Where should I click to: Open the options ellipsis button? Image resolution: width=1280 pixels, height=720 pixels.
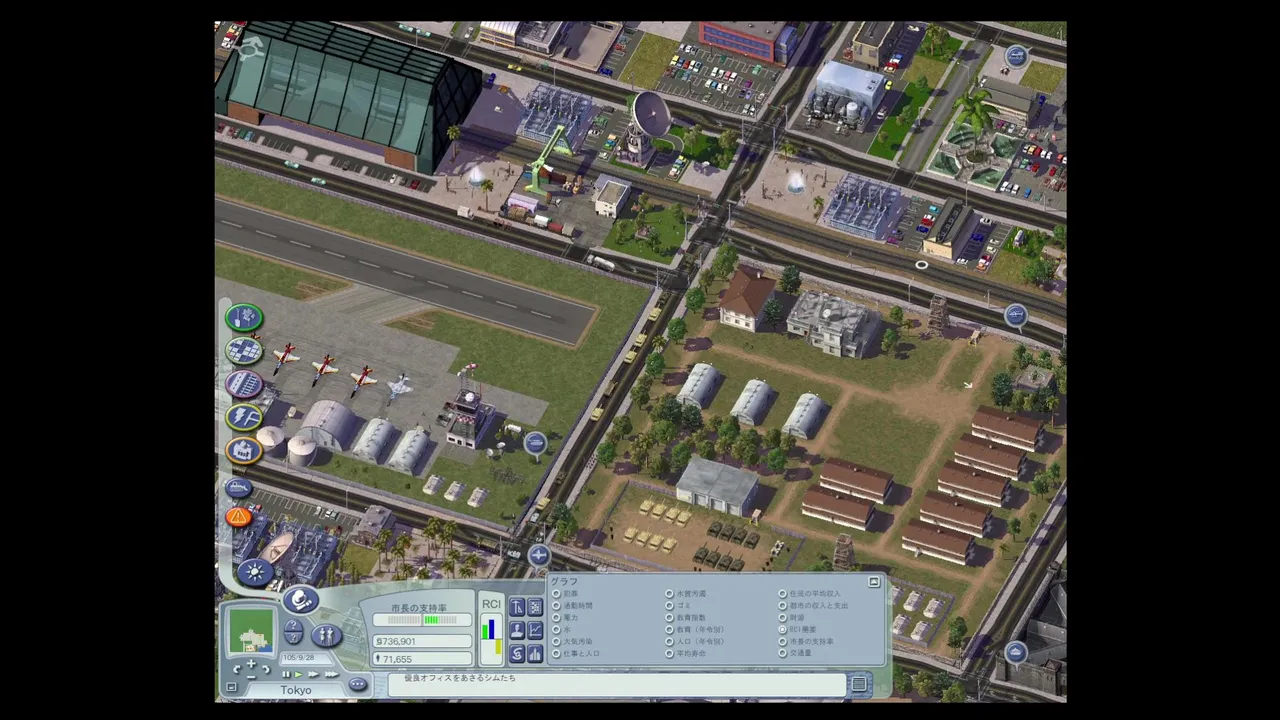[358, 684]
